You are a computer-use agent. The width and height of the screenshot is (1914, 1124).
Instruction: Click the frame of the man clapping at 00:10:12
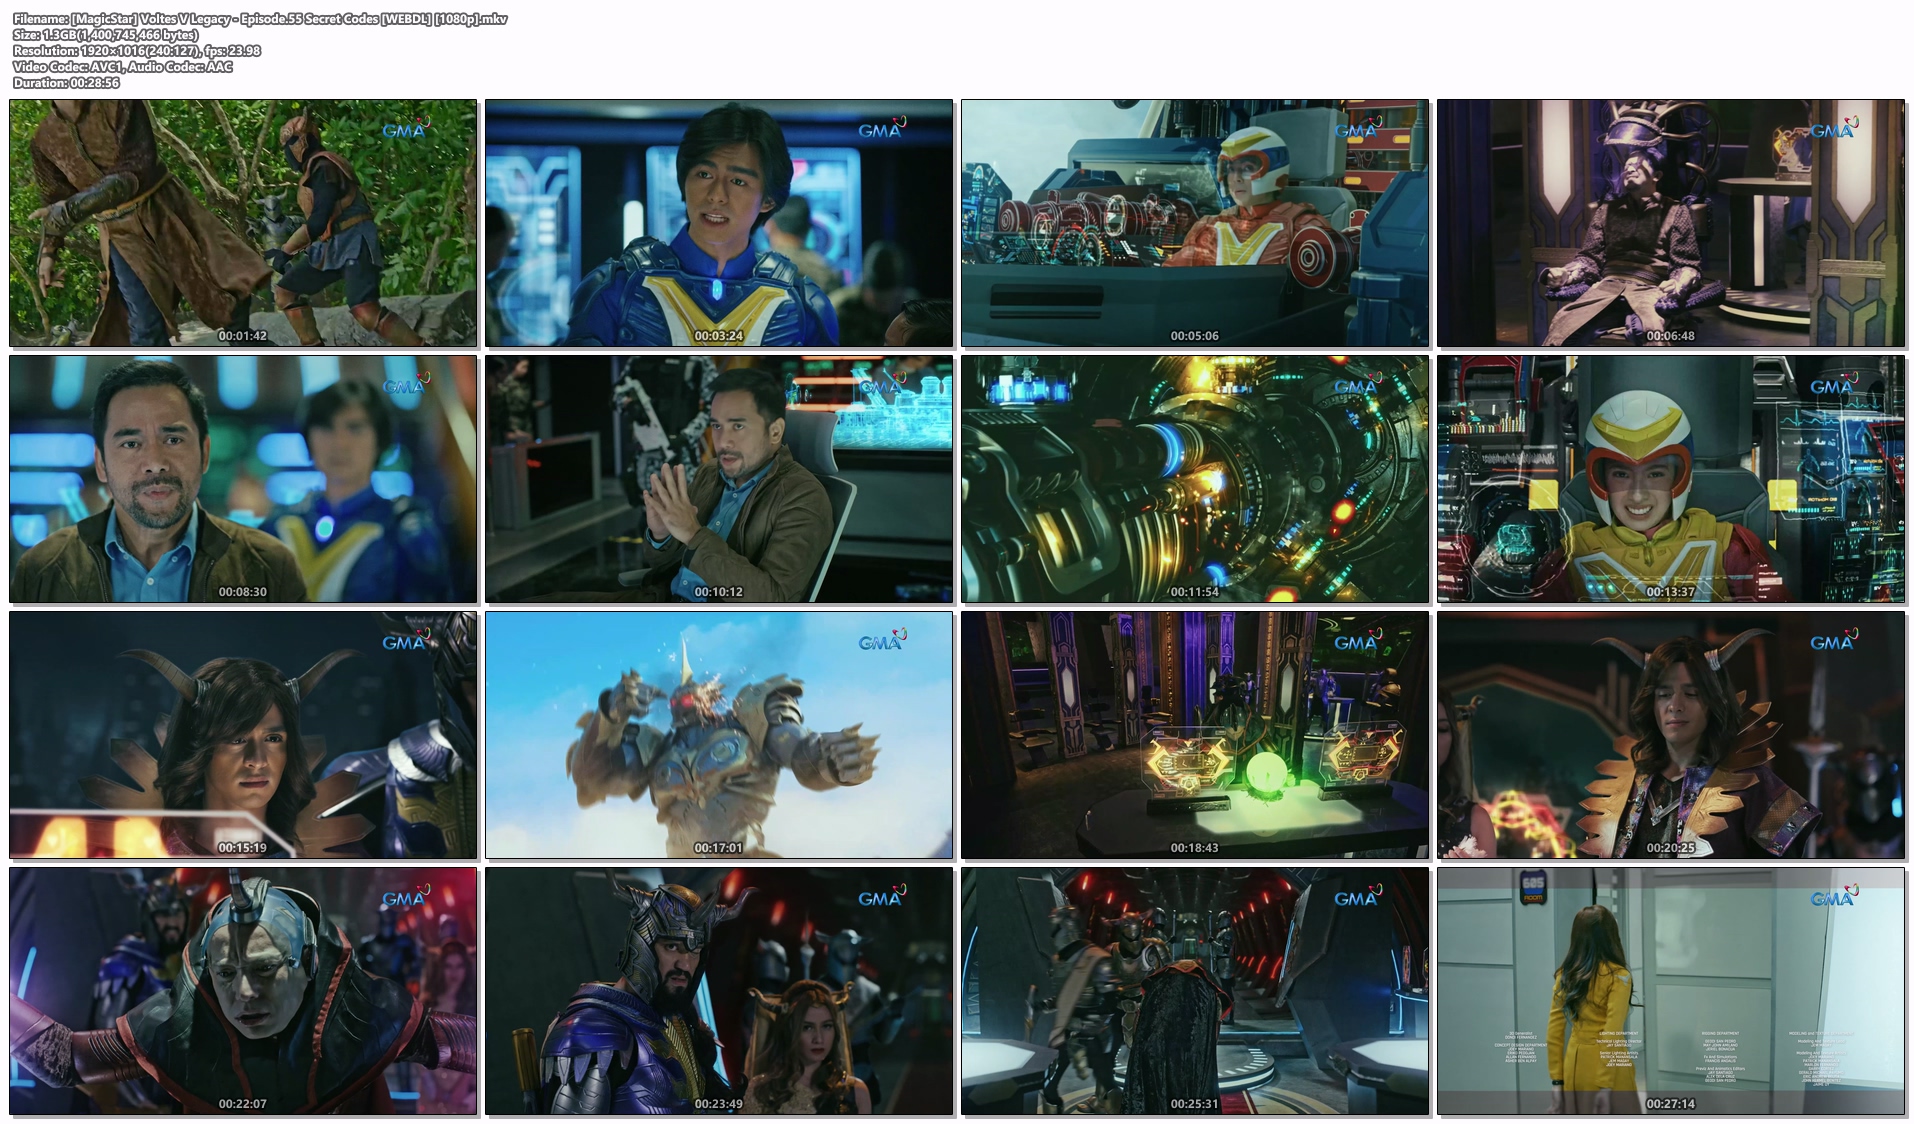click(x=719, y=478)
